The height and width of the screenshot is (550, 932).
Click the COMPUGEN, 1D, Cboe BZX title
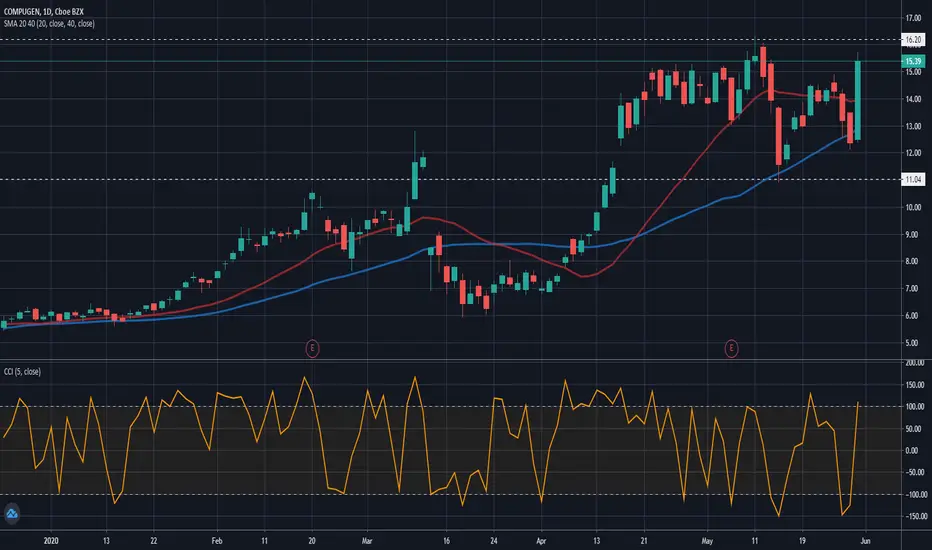[x=43, y=11]
